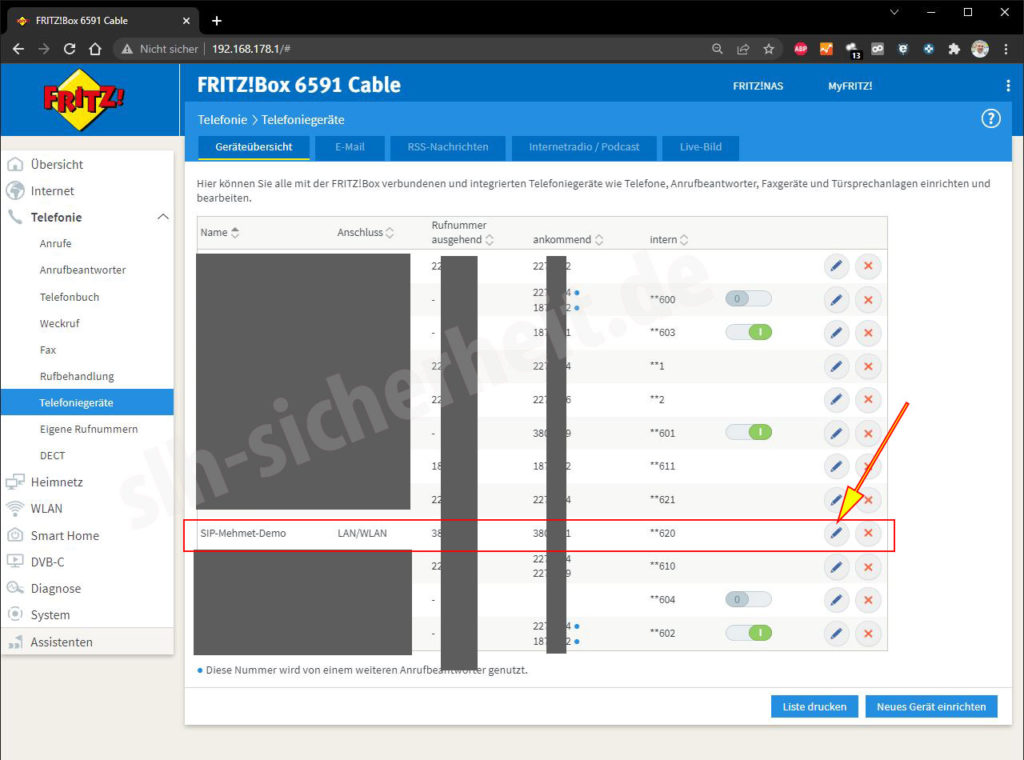Image resolution: width=1024 pixels, height=760 pixels.
Task: Edit the device with extension **601
Action: tap(836, 433)
